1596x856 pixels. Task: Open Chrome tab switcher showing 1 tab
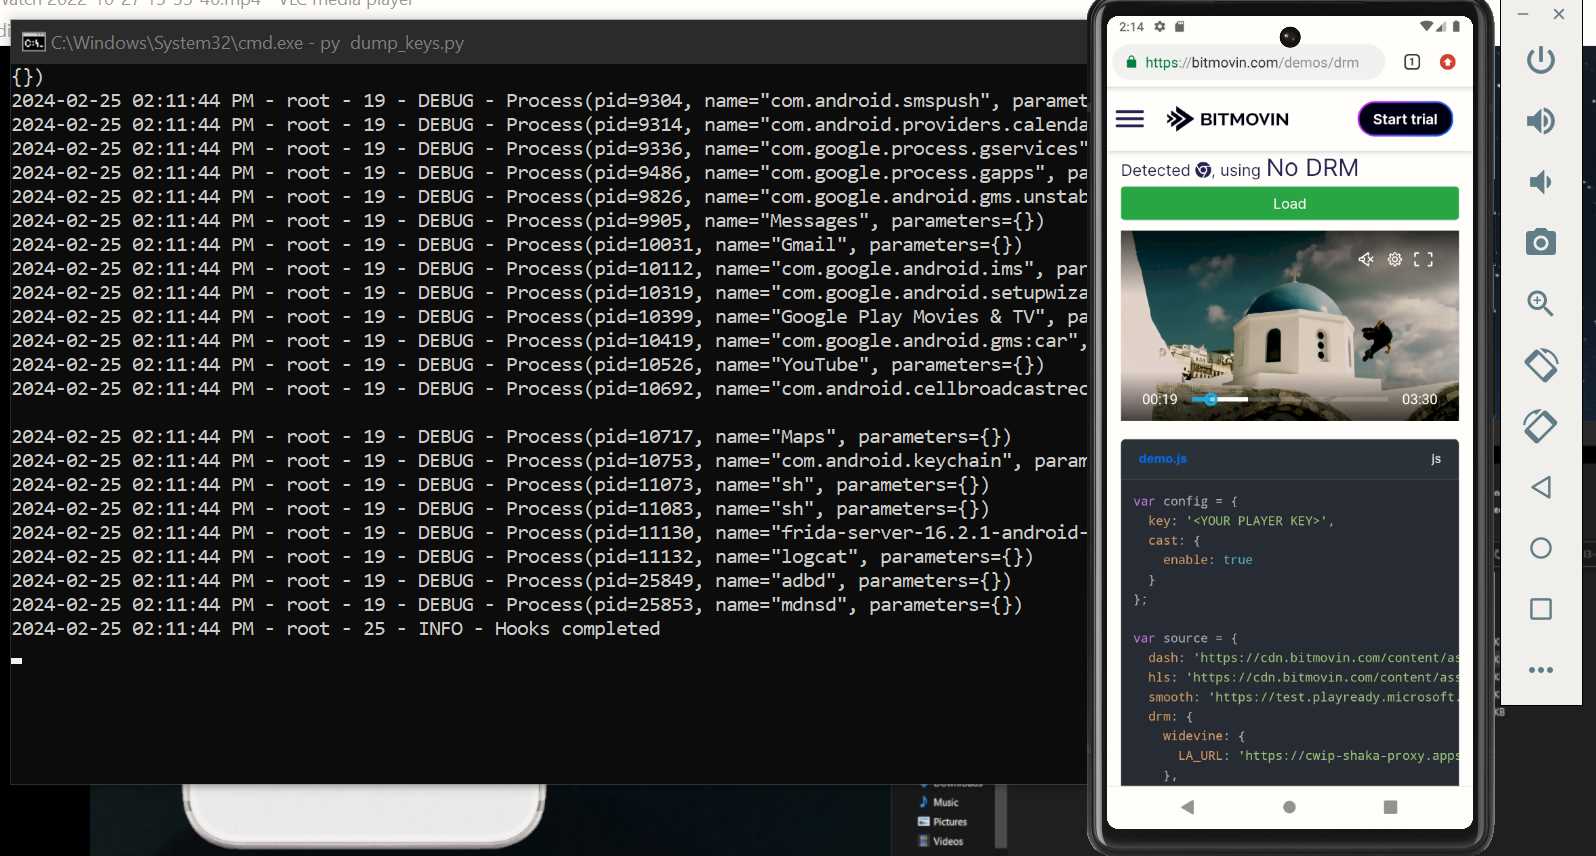pyautogui.click(x=1412, y=62)
